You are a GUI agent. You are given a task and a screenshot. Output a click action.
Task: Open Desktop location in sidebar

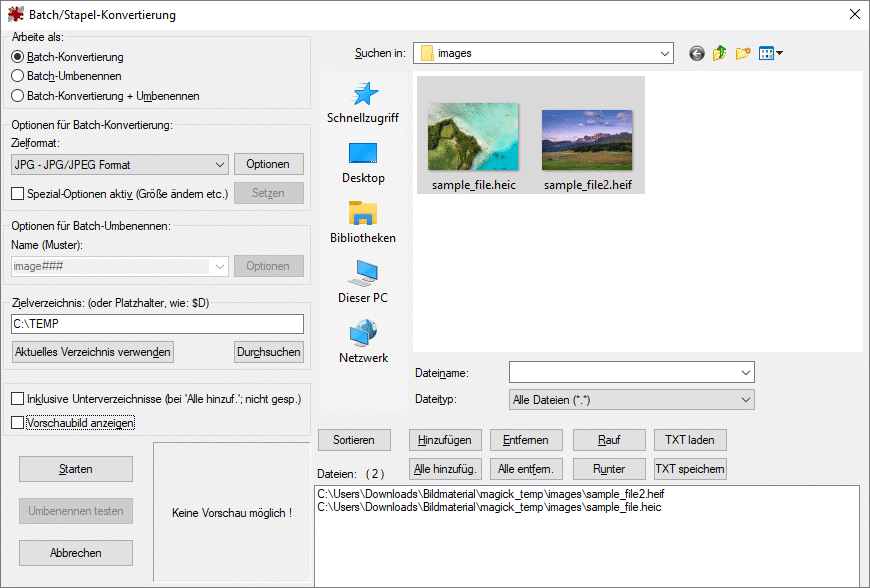(363, 154)
